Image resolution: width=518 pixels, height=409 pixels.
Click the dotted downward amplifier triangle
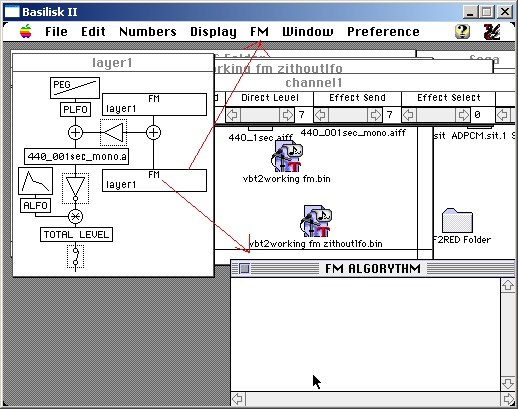point(75,188)
